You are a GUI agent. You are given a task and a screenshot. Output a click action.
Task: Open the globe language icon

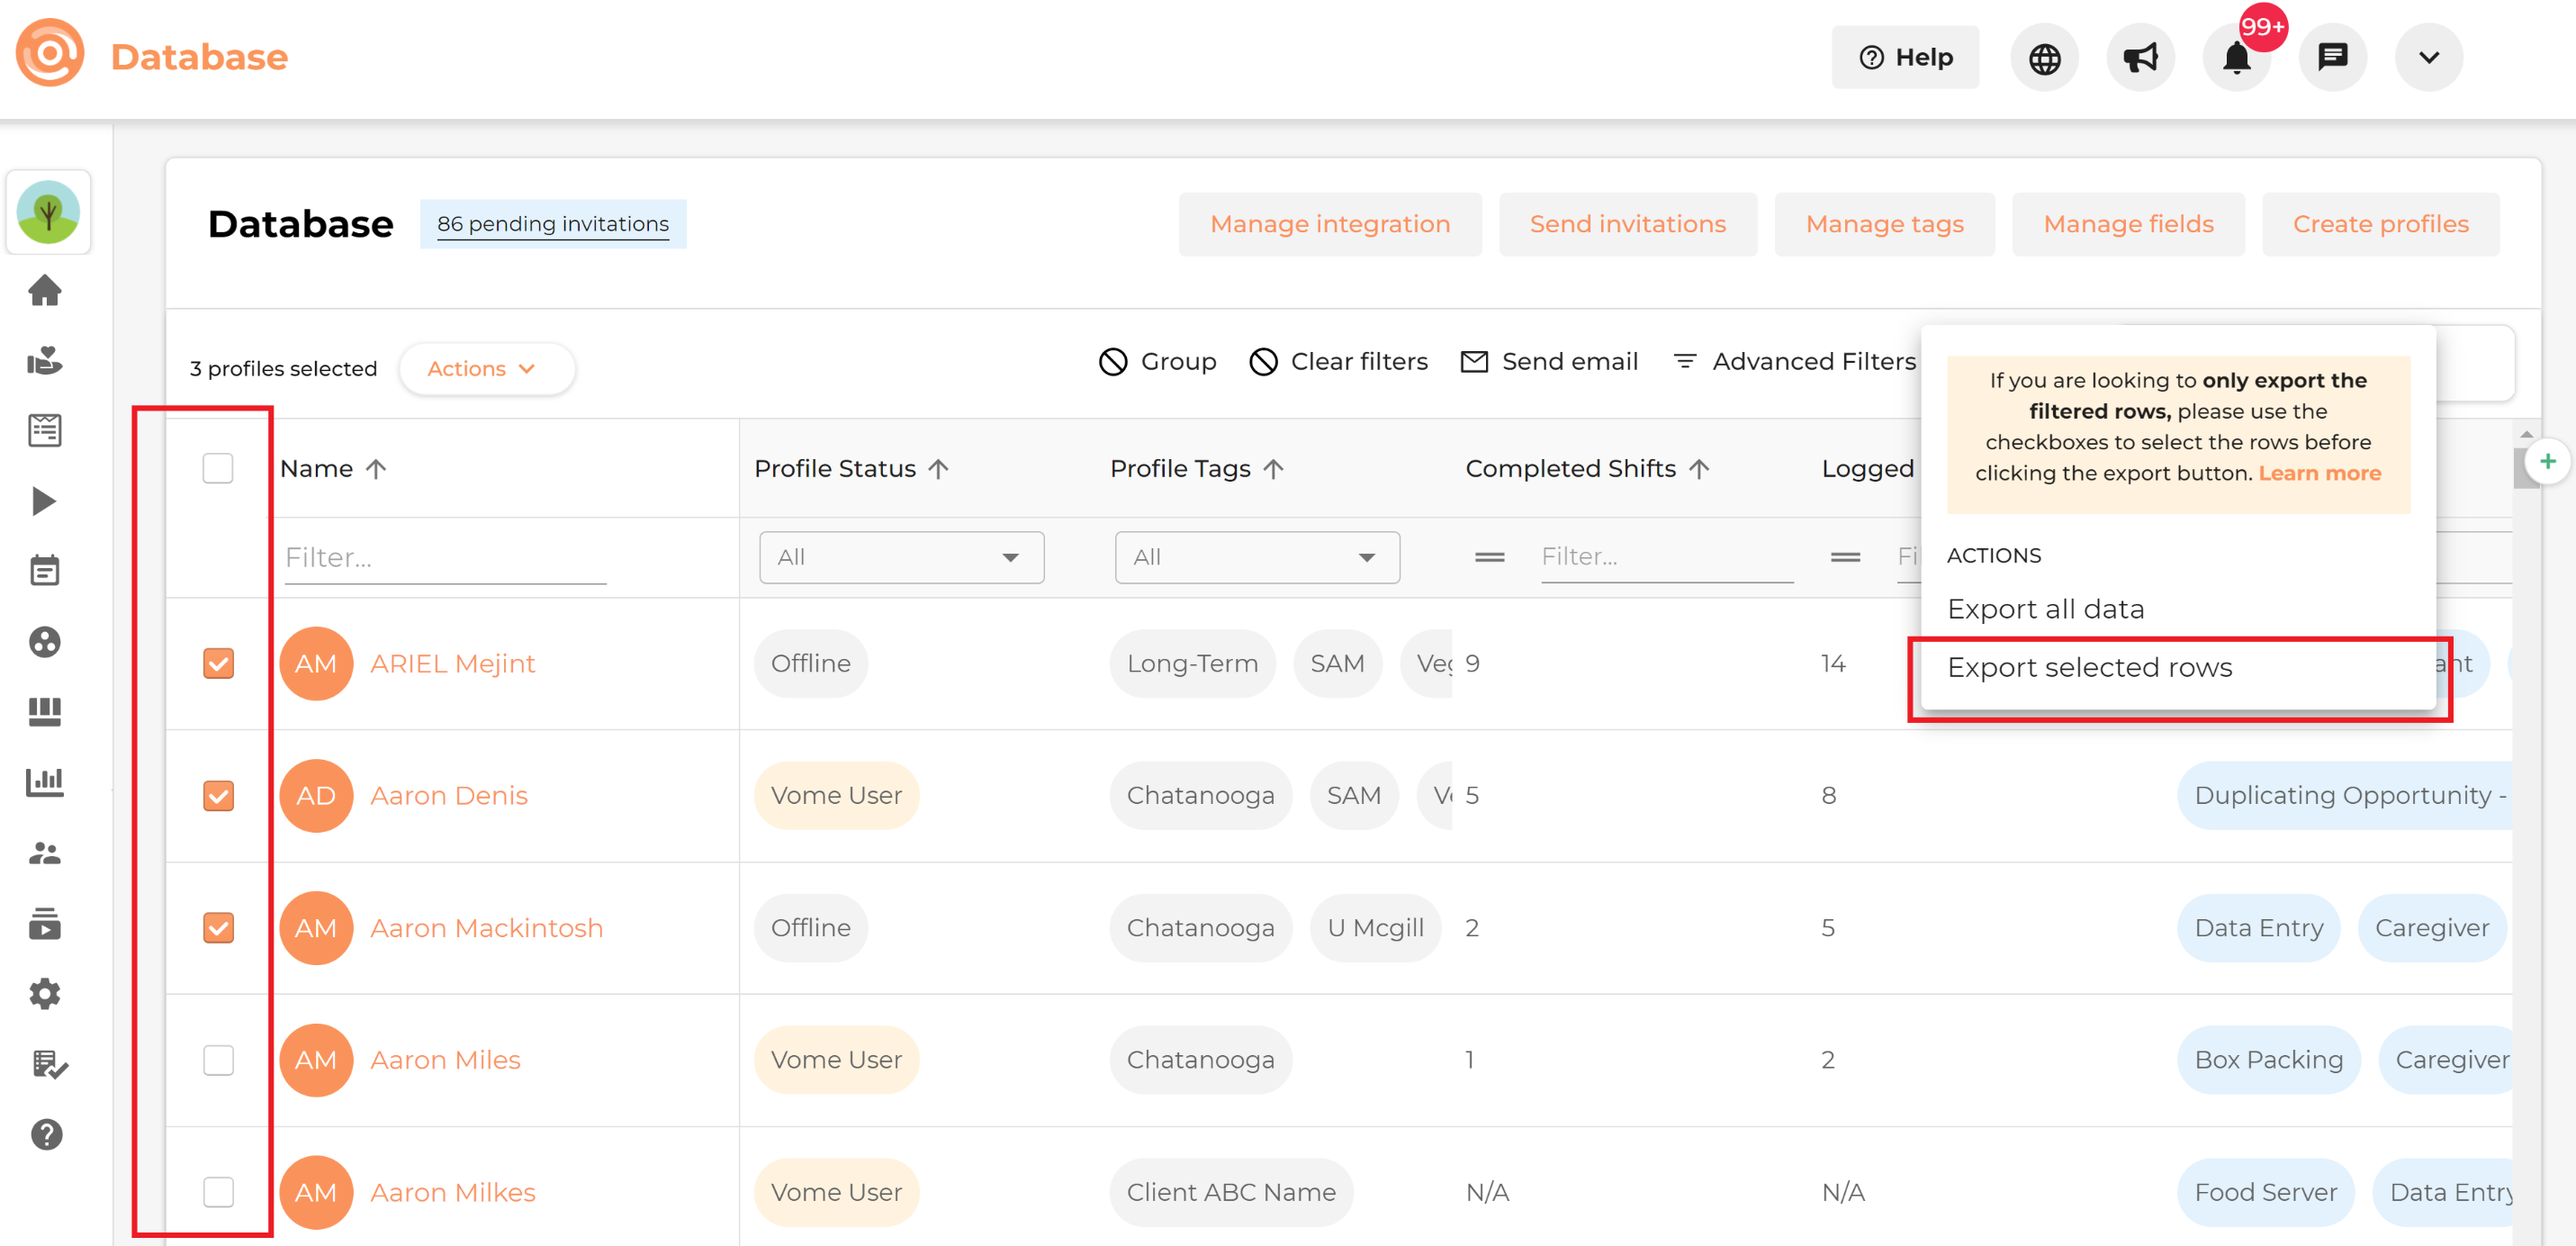pos(2044,58)
